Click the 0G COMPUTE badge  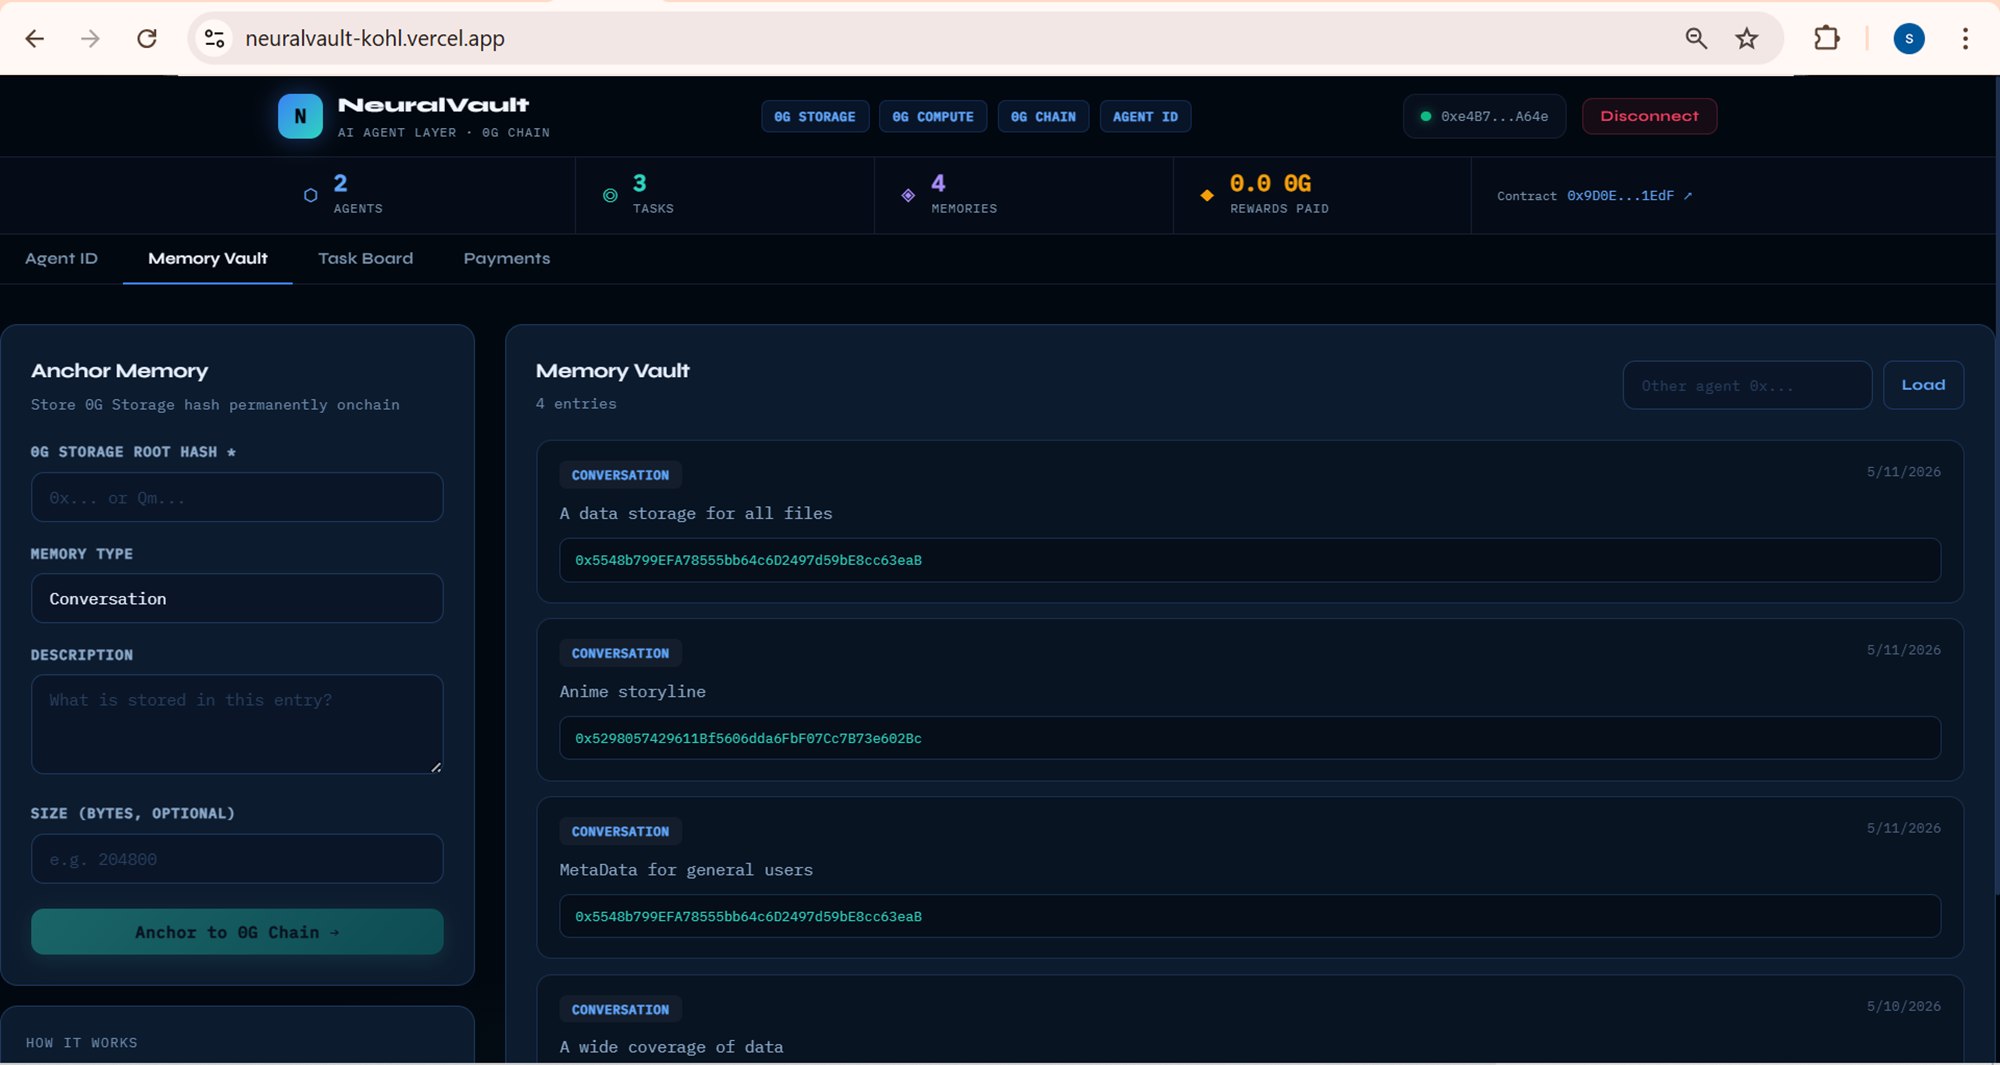tap(933, 116)
